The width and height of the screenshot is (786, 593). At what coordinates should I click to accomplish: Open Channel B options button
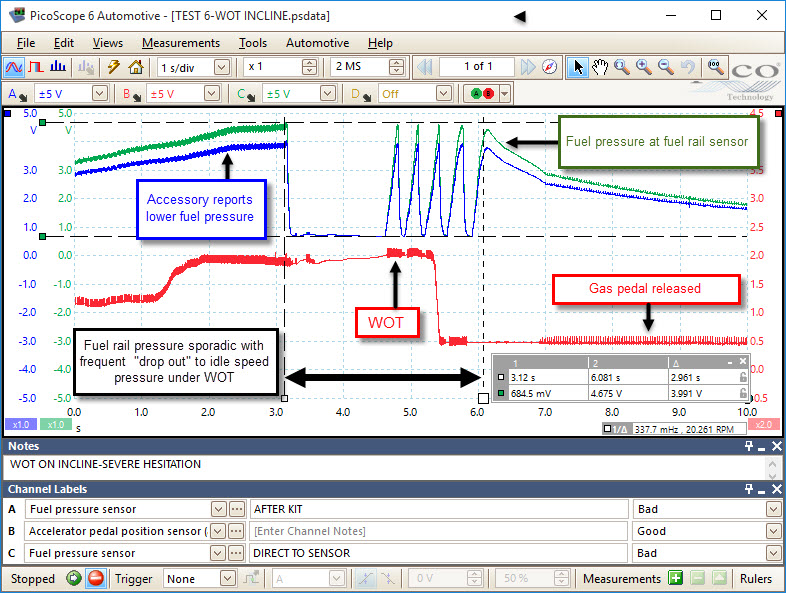[x=132, y=94]
